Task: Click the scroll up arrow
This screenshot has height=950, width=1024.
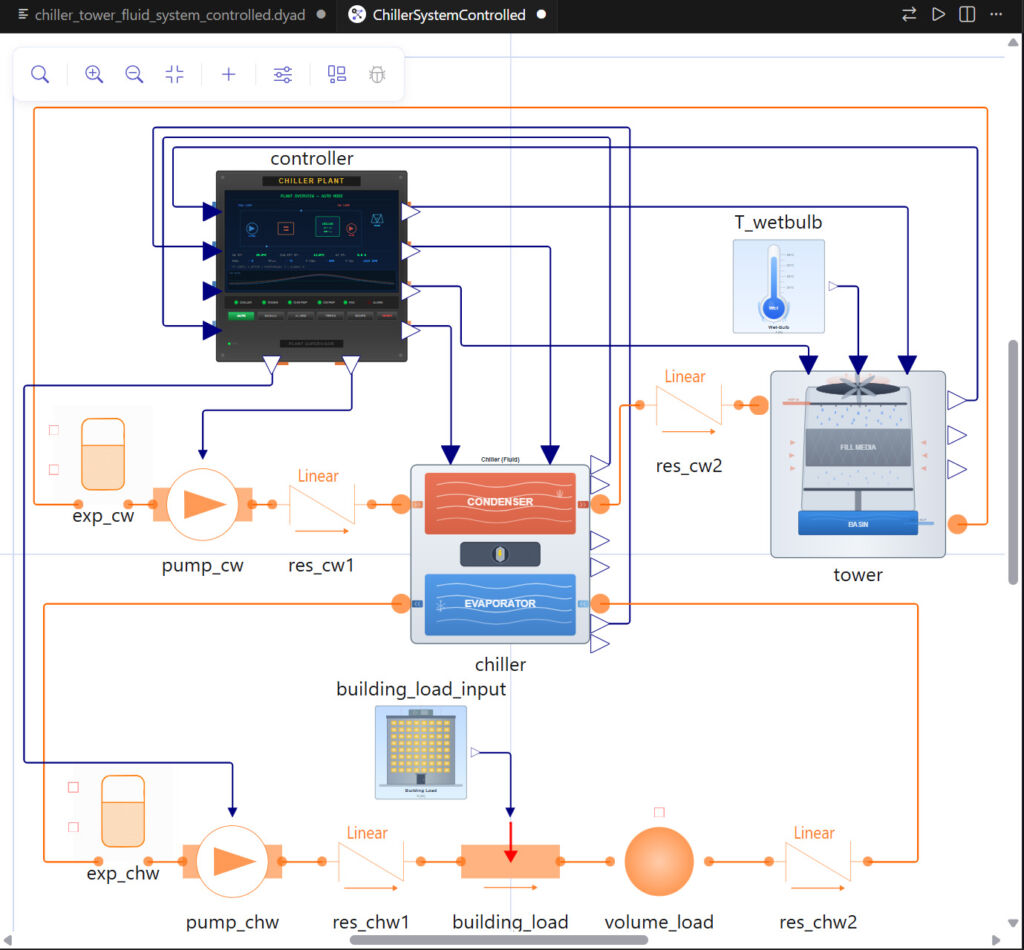Action: click(x=1013, y=42)
